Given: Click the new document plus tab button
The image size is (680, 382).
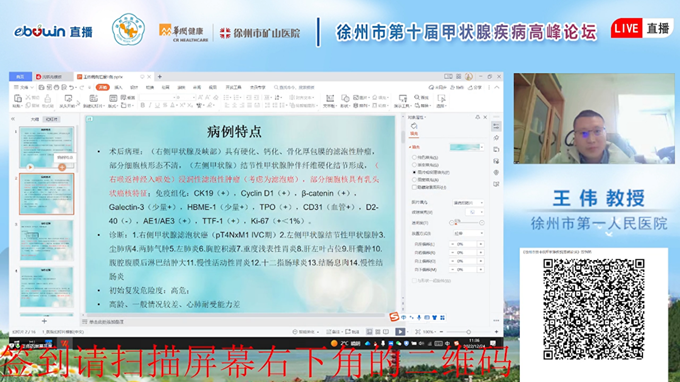Looking at the screenshot, I should coord(160,77).
